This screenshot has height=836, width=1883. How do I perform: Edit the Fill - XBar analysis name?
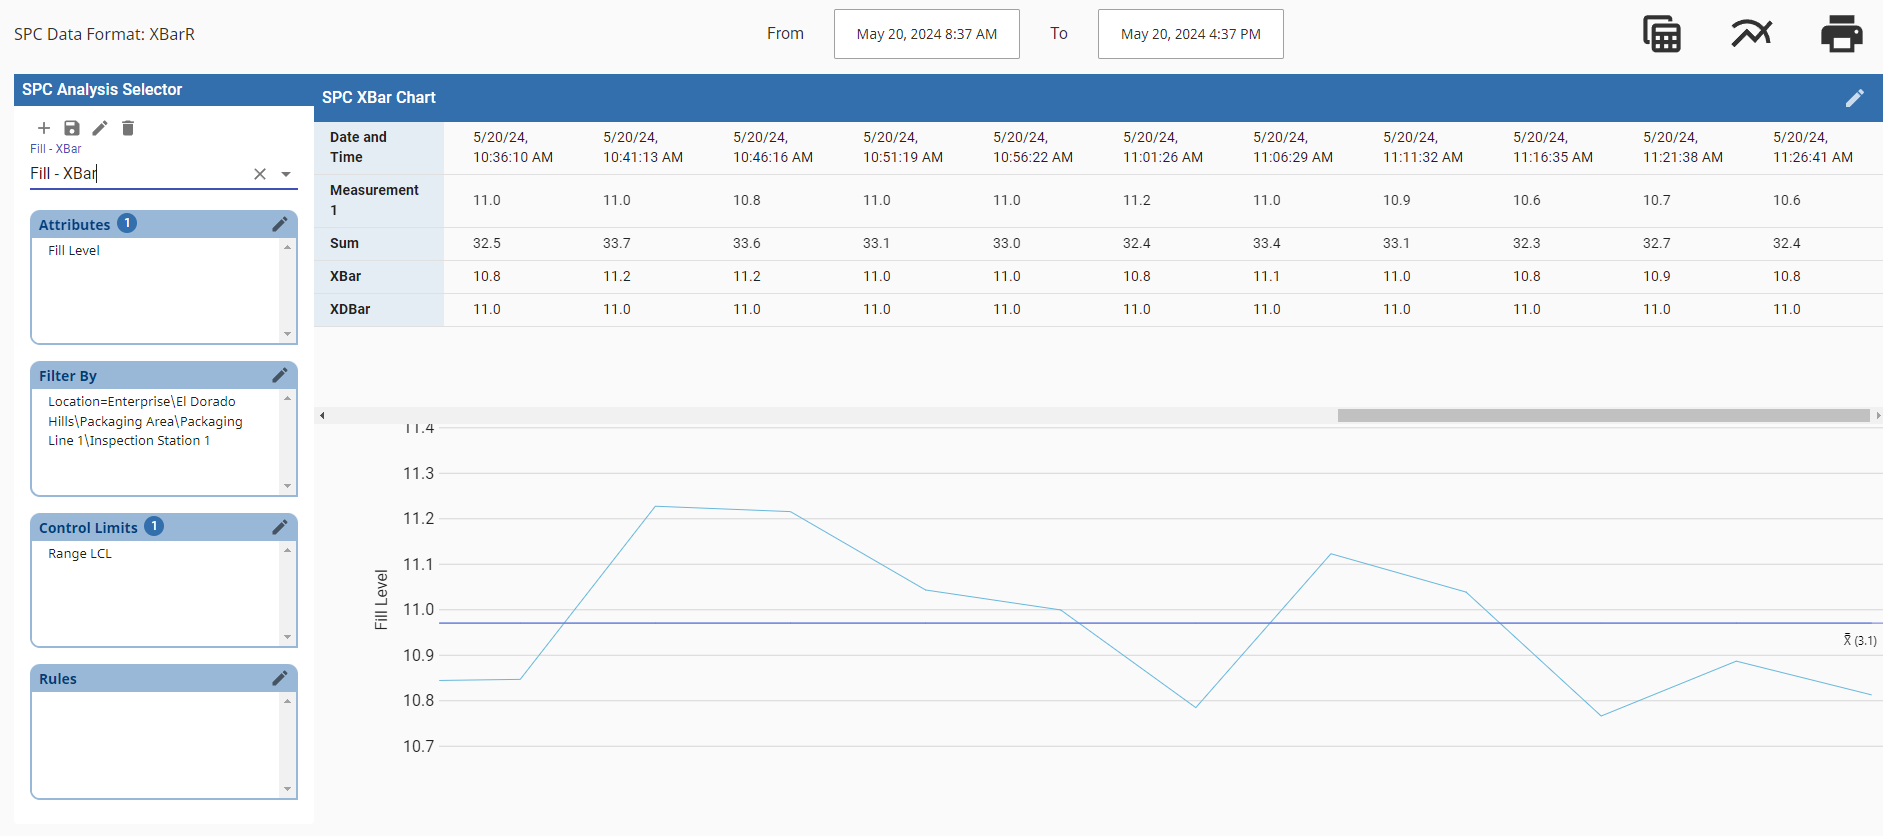(x=100, y=128)
